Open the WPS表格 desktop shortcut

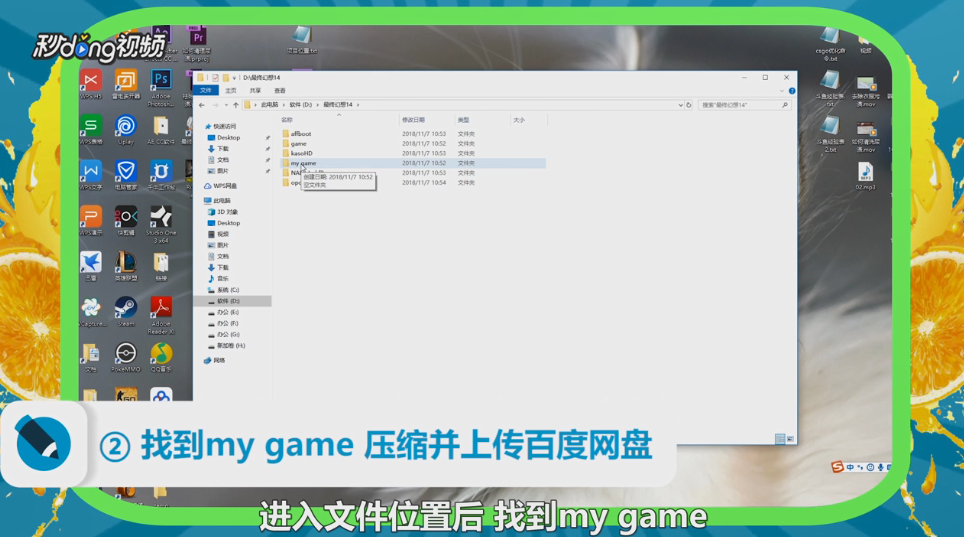(x=90, y=130)
